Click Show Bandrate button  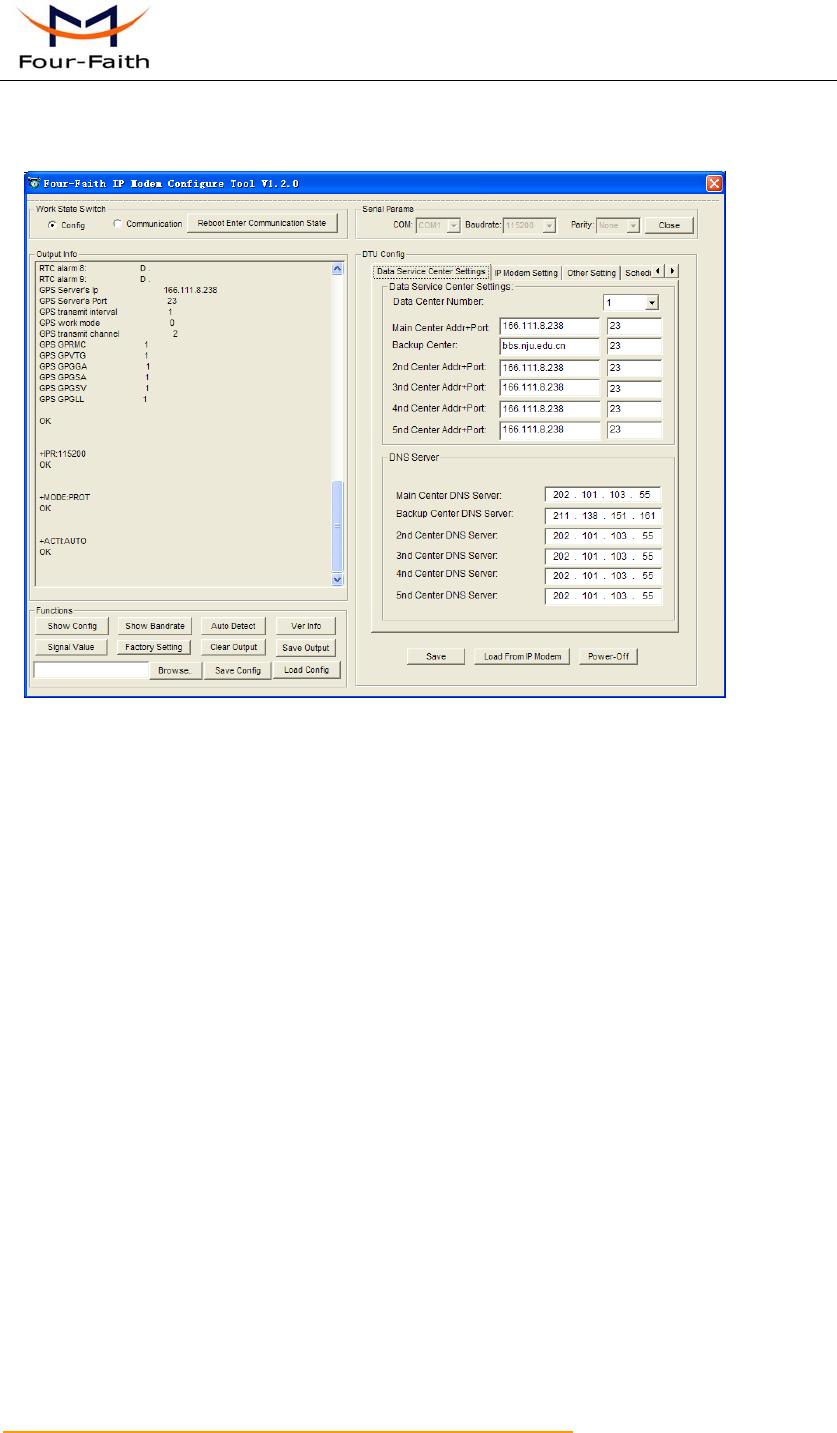point(155,626)
